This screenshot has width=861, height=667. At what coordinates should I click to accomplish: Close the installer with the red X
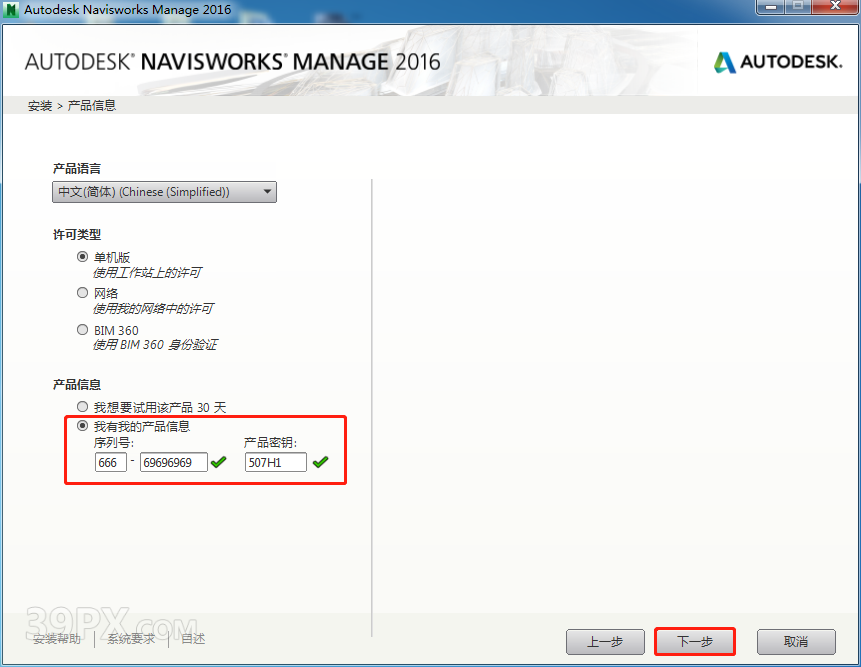pyautogui.click(x=834, y=8)
